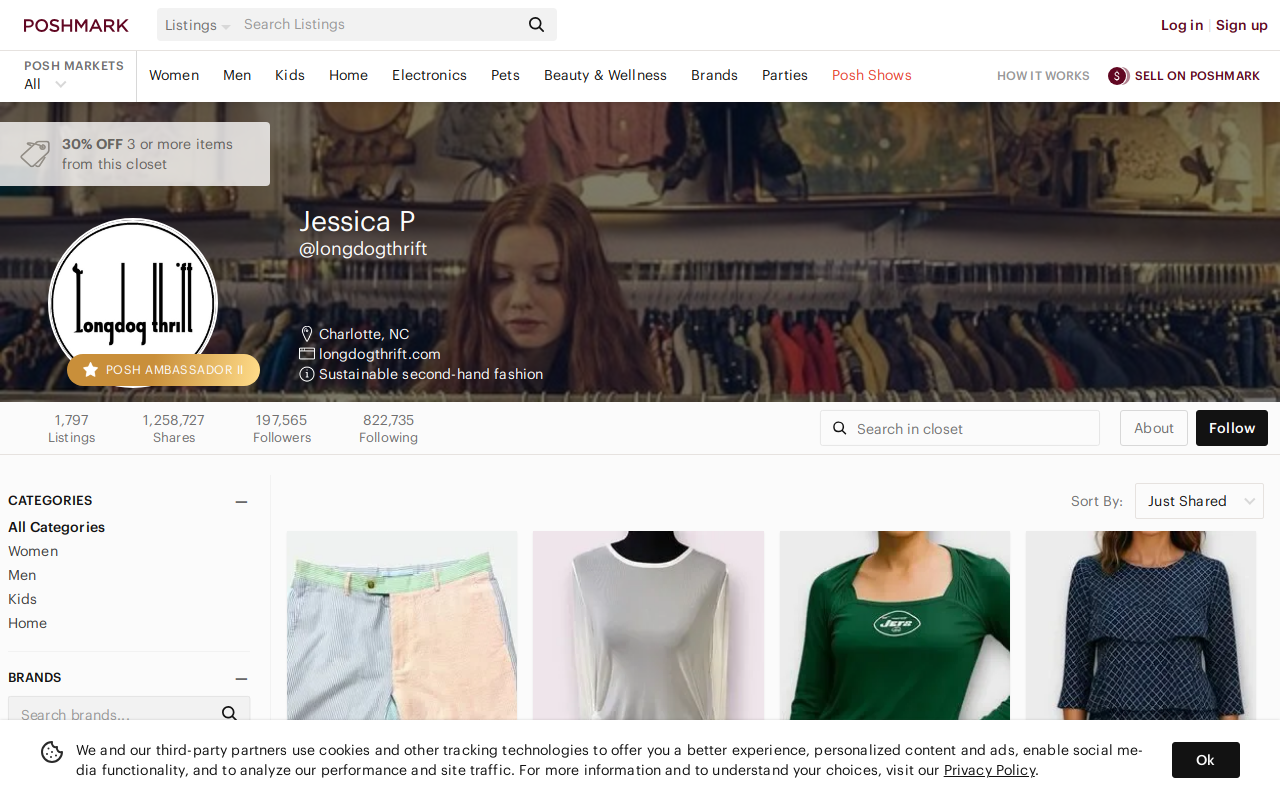View the 1,258,727 Shares stat
Viewport: 1280px width, 800px height.
point(174,428)
